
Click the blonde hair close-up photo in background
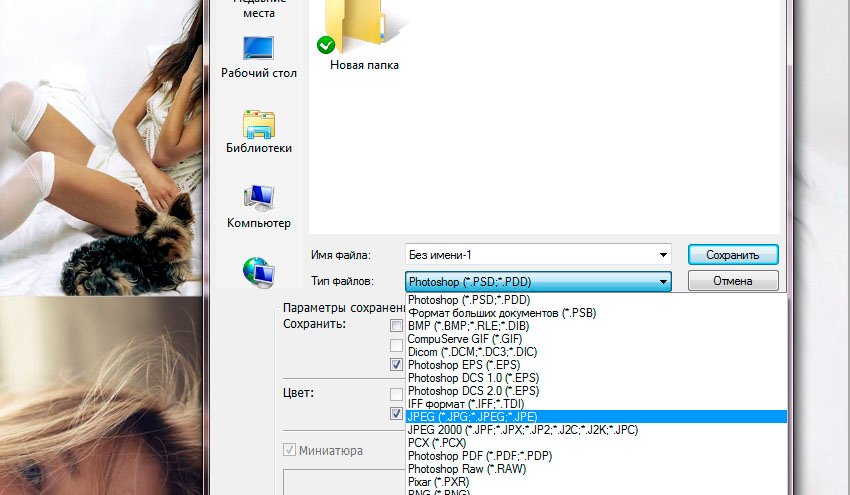tap(101, 396)
